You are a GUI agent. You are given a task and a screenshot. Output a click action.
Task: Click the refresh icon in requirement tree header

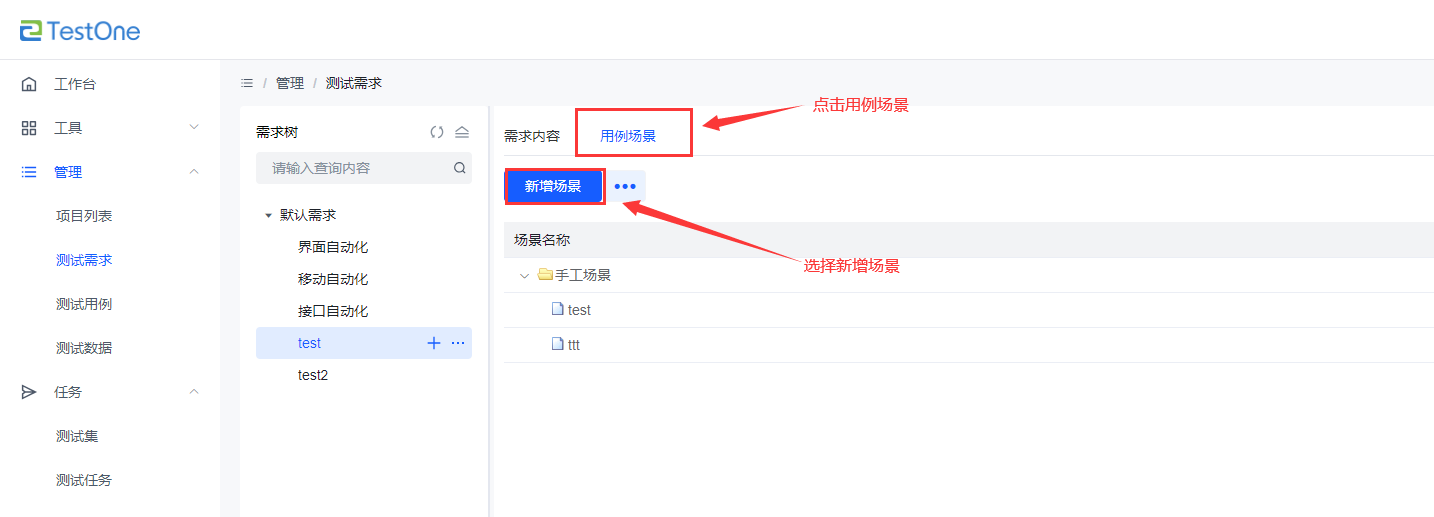(x=437, y=132)
